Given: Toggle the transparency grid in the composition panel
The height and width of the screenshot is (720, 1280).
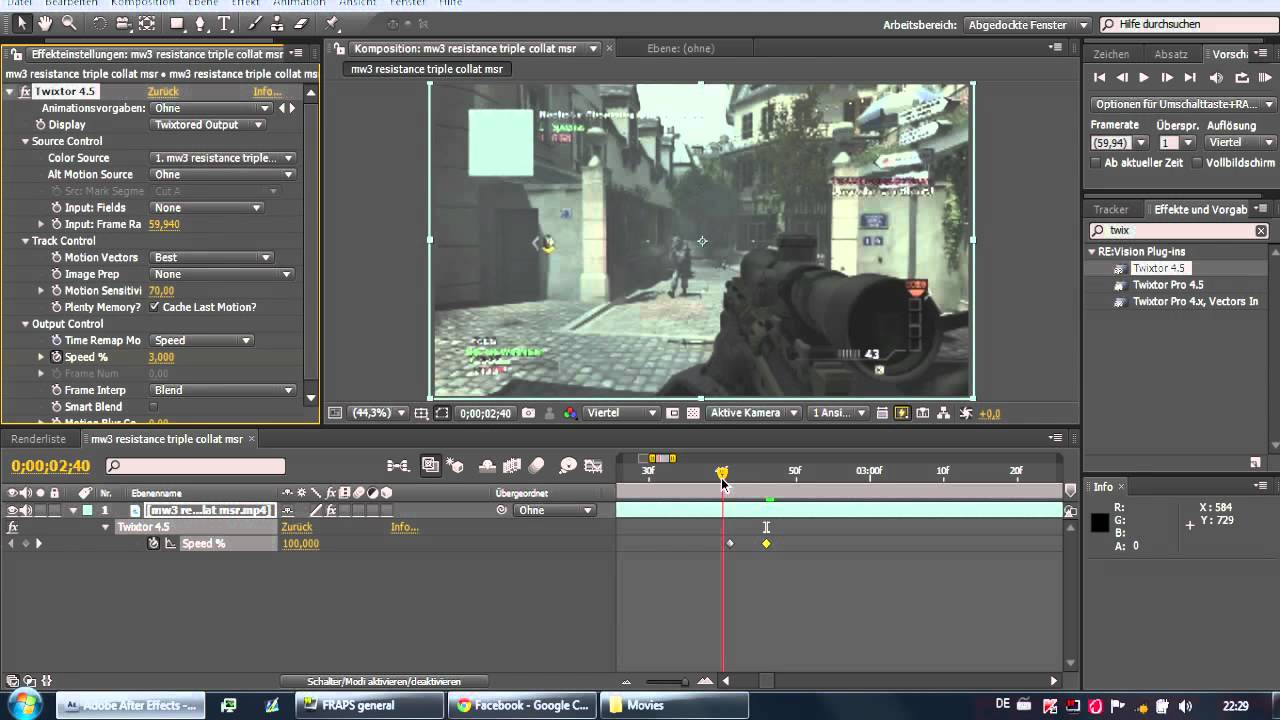Looking at the screenshot, I should tap(695, 412).
